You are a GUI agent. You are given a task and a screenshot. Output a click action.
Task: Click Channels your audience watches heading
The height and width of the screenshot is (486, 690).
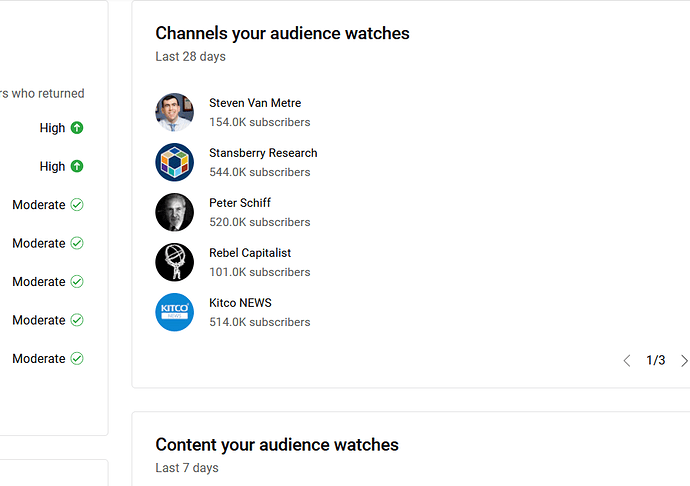[283, 33]
